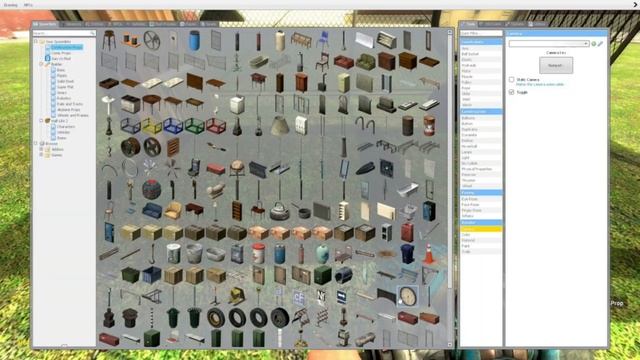The width and height of the screenshot is (640, 360).
Task: Open the Characters spawnlist
Action: [66, 127]
